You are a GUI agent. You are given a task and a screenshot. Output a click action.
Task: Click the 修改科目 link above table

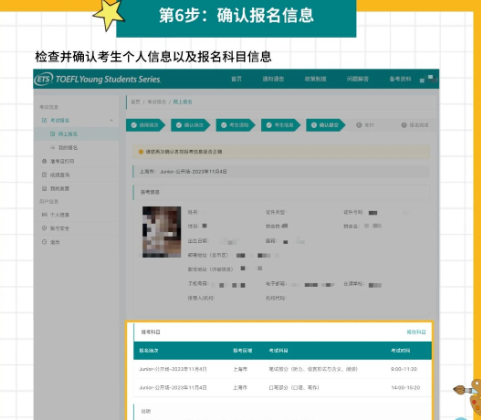pyautogui.click(x=416, y=332)
